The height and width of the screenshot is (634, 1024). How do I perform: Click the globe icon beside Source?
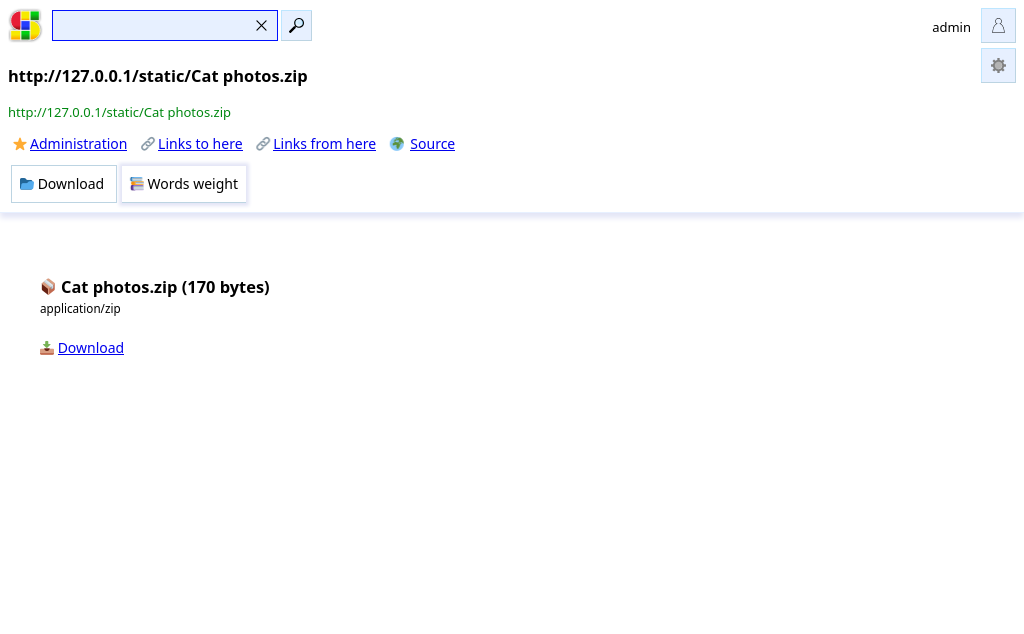coord(397,144)
